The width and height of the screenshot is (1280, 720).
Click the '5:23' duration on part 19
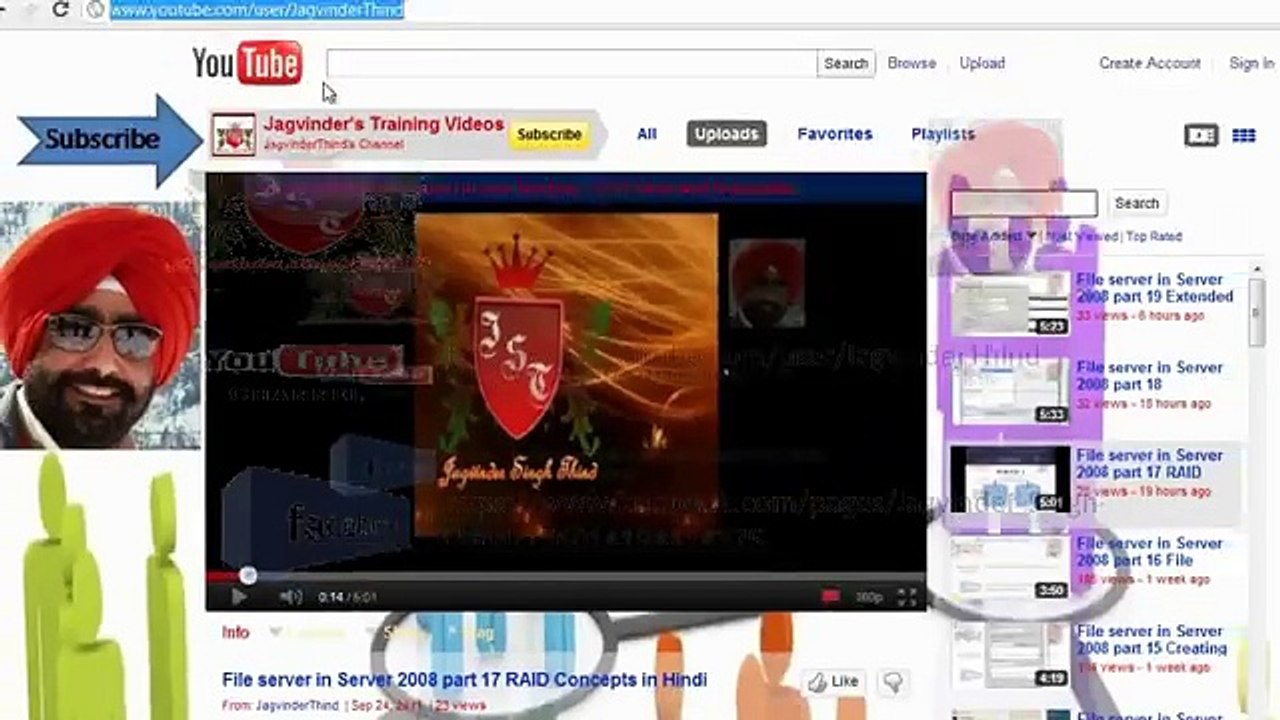pyautogui.click(x=1052, y=326)
